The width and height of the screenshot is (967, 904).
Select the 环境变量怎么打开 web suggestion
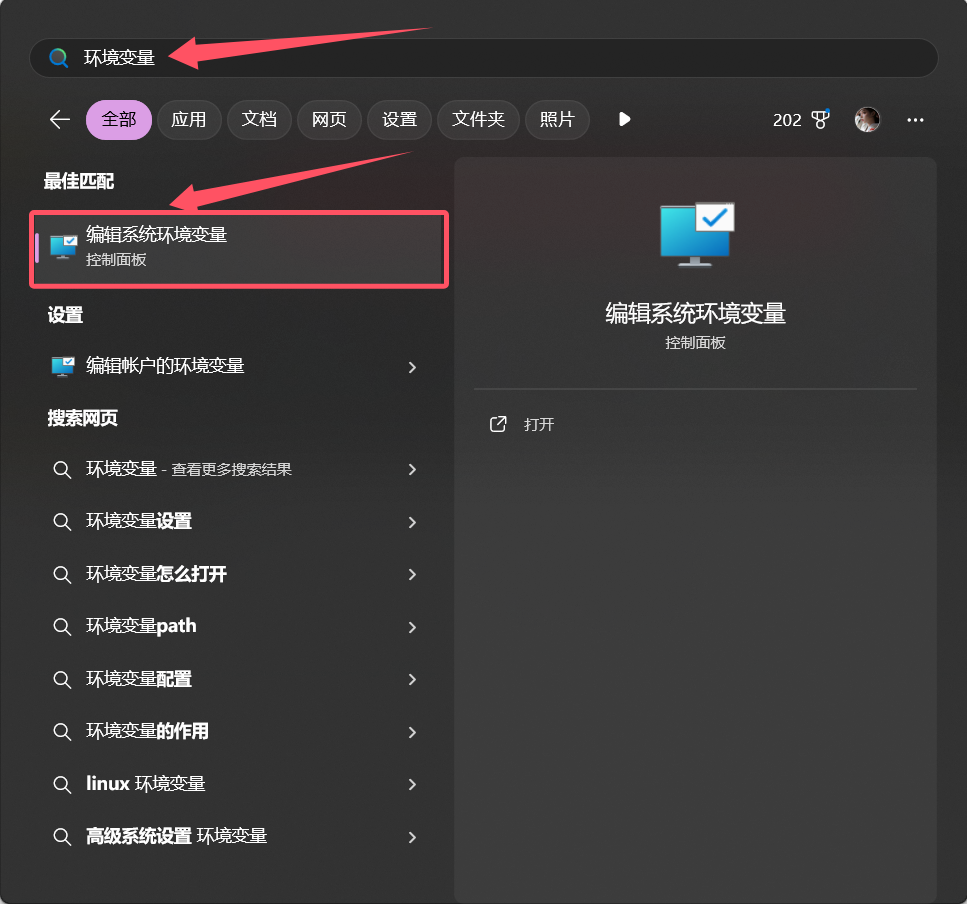(235, 575)
